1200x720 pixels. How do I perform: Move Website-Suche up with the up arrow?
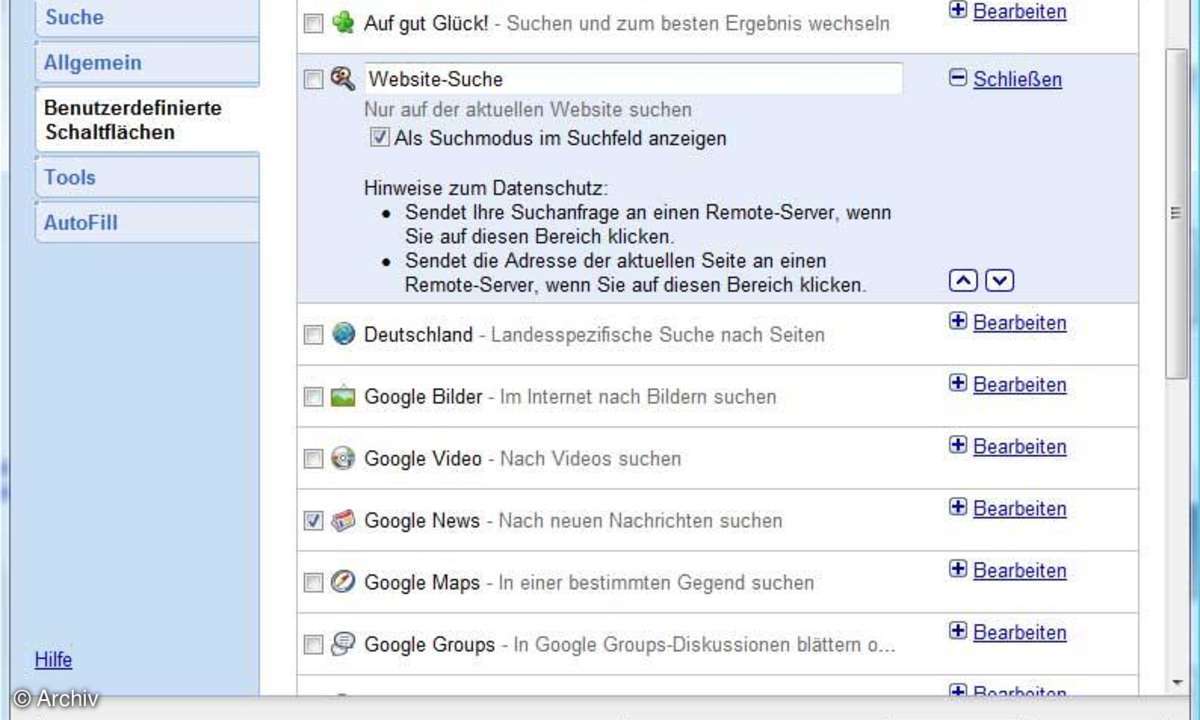963,281
